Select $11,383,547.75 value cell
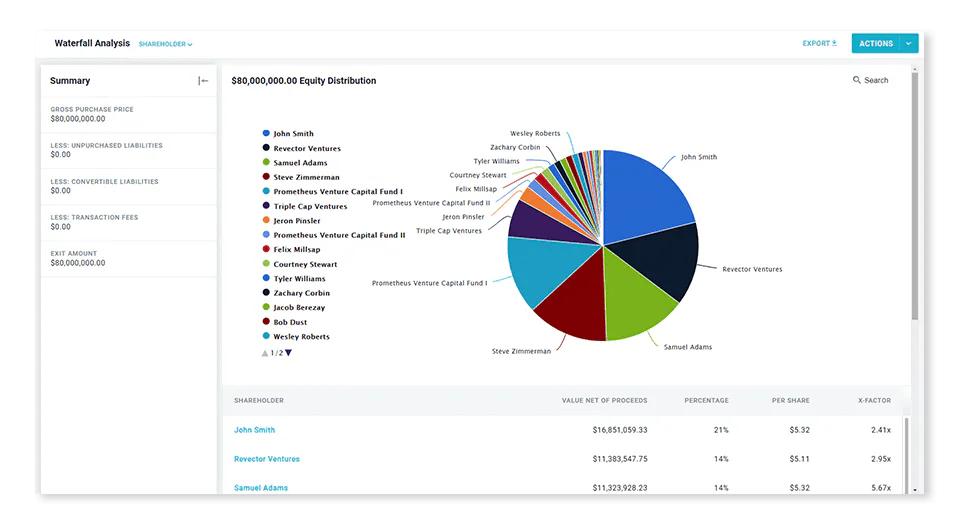 tap(620, 459)
